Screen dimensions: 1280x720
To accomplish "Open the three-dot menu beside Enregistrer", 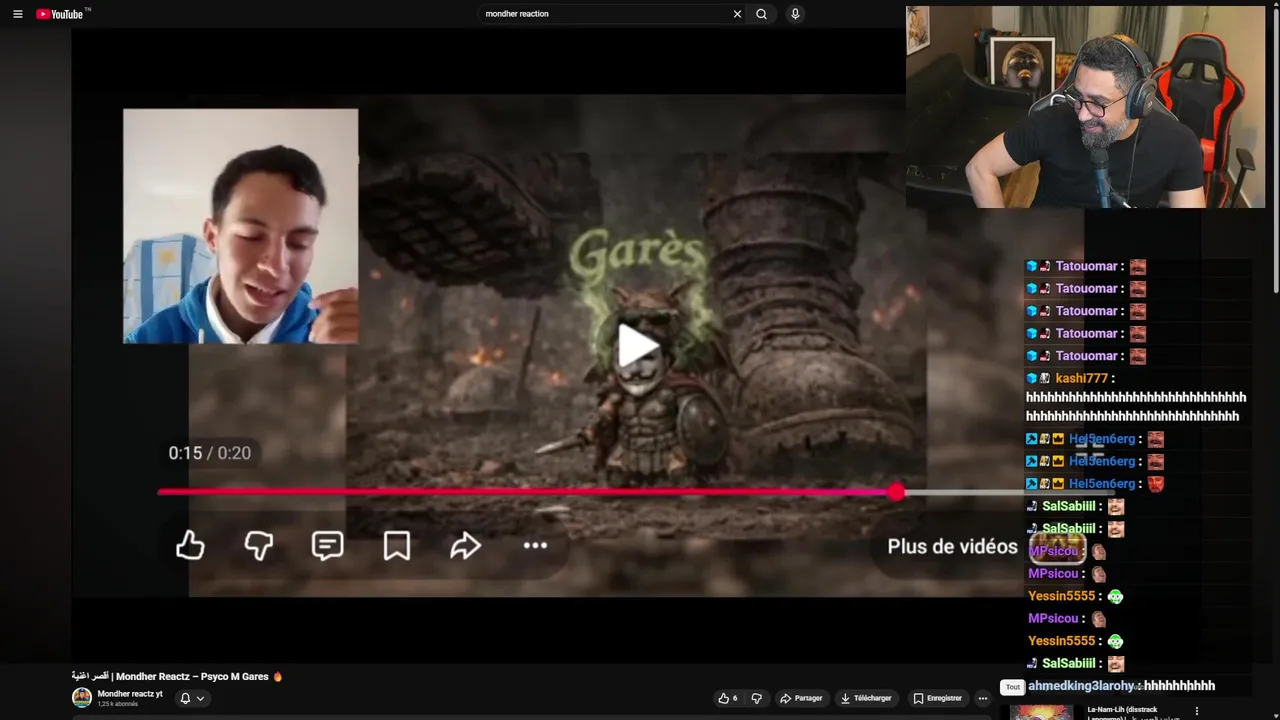I will [x=983, y=698].
